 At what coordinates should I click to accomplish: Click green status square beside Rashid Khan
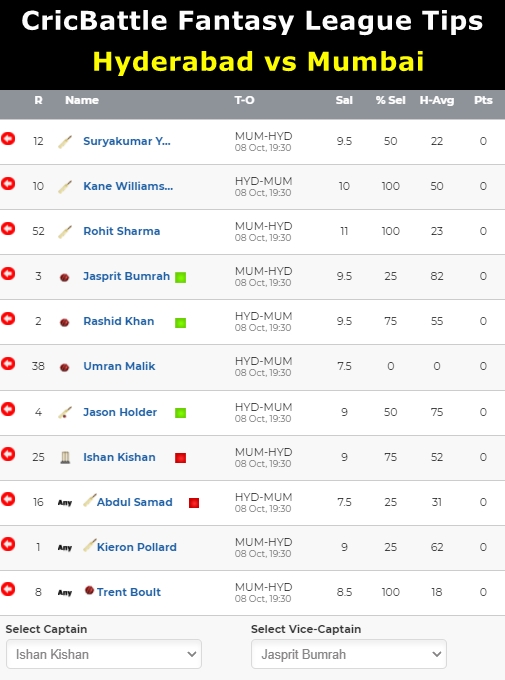click(180, 323)
